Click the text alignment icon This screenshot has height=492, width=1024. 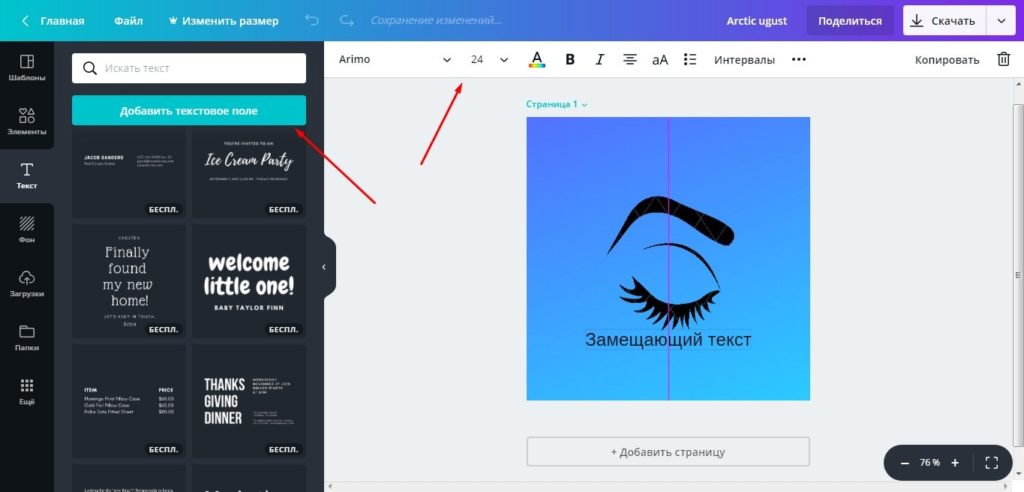point(630,59)
